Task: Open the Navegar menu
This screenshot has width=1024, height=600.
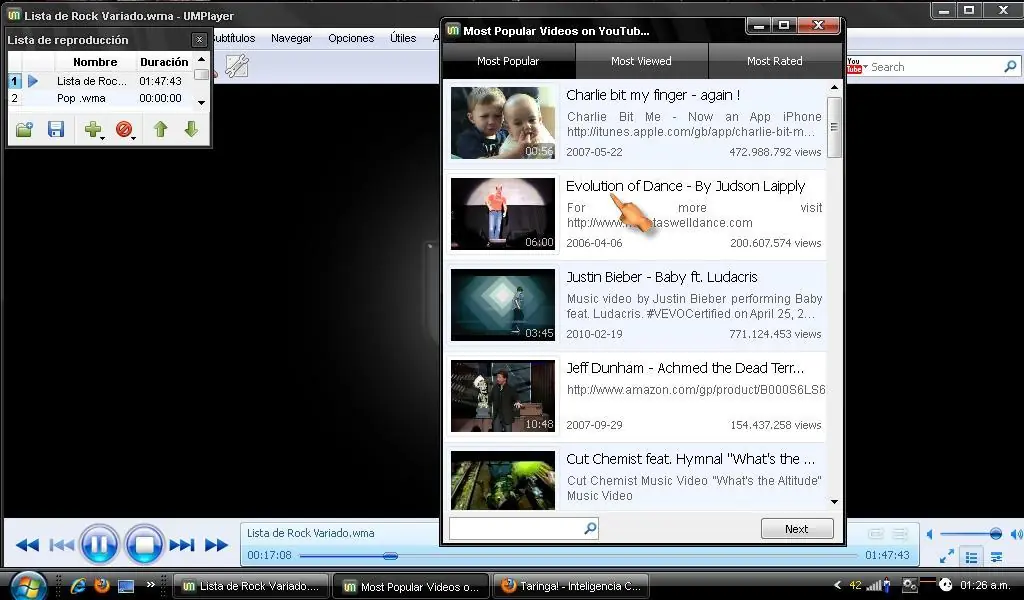Action: coord(291,39)
